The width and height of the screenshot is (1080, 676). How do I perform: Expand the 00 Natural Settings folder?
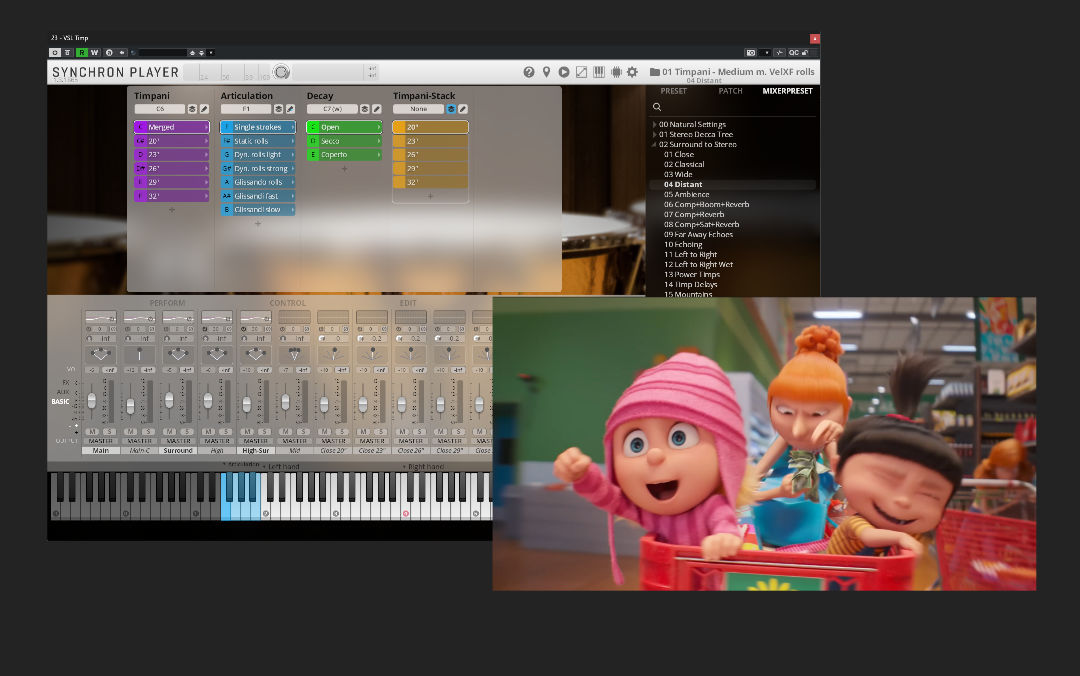pyautogui.click(x=654, y=125)
